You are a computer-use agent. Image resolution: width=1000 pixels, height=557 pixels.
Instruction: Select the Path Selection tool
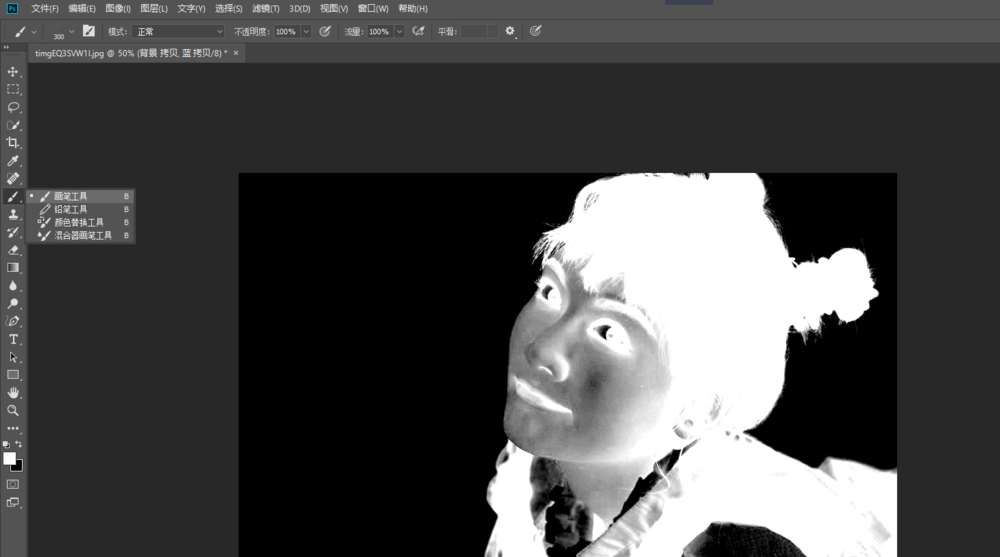pyautogui.click(x=13, y=357)
